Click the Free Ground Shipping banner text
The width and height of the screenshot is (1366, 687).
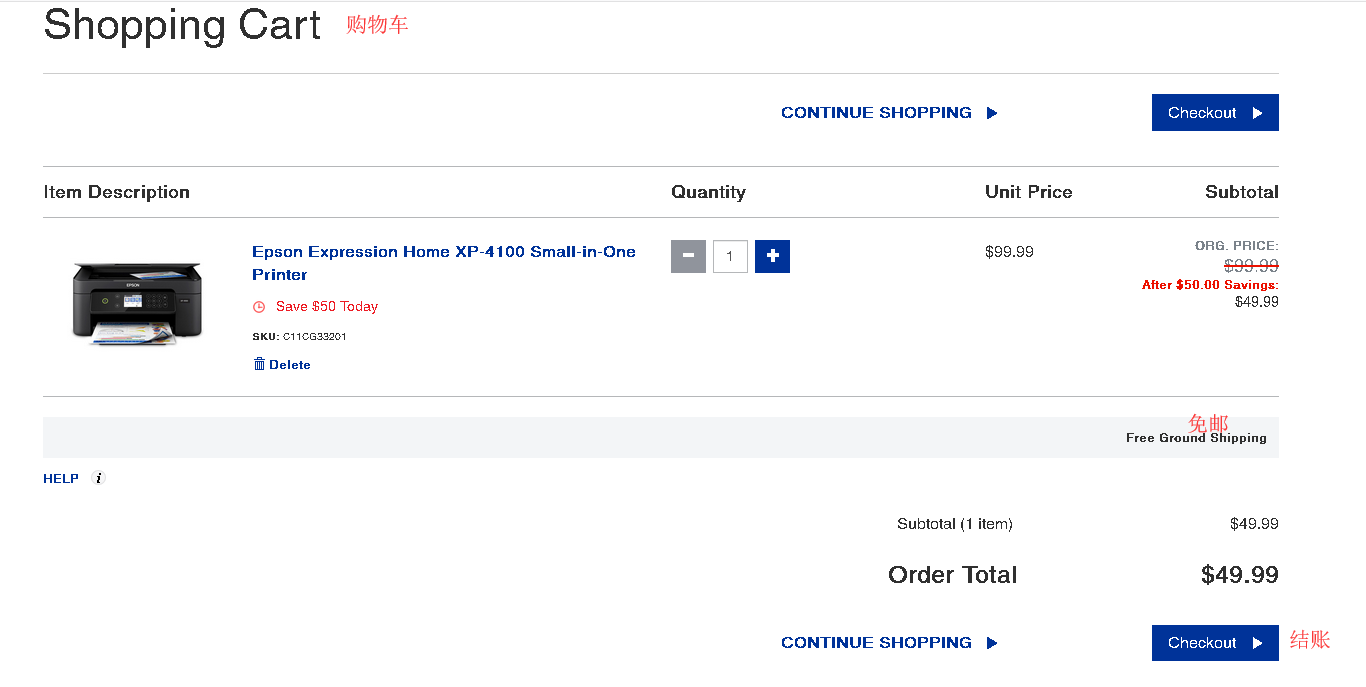1196,438
